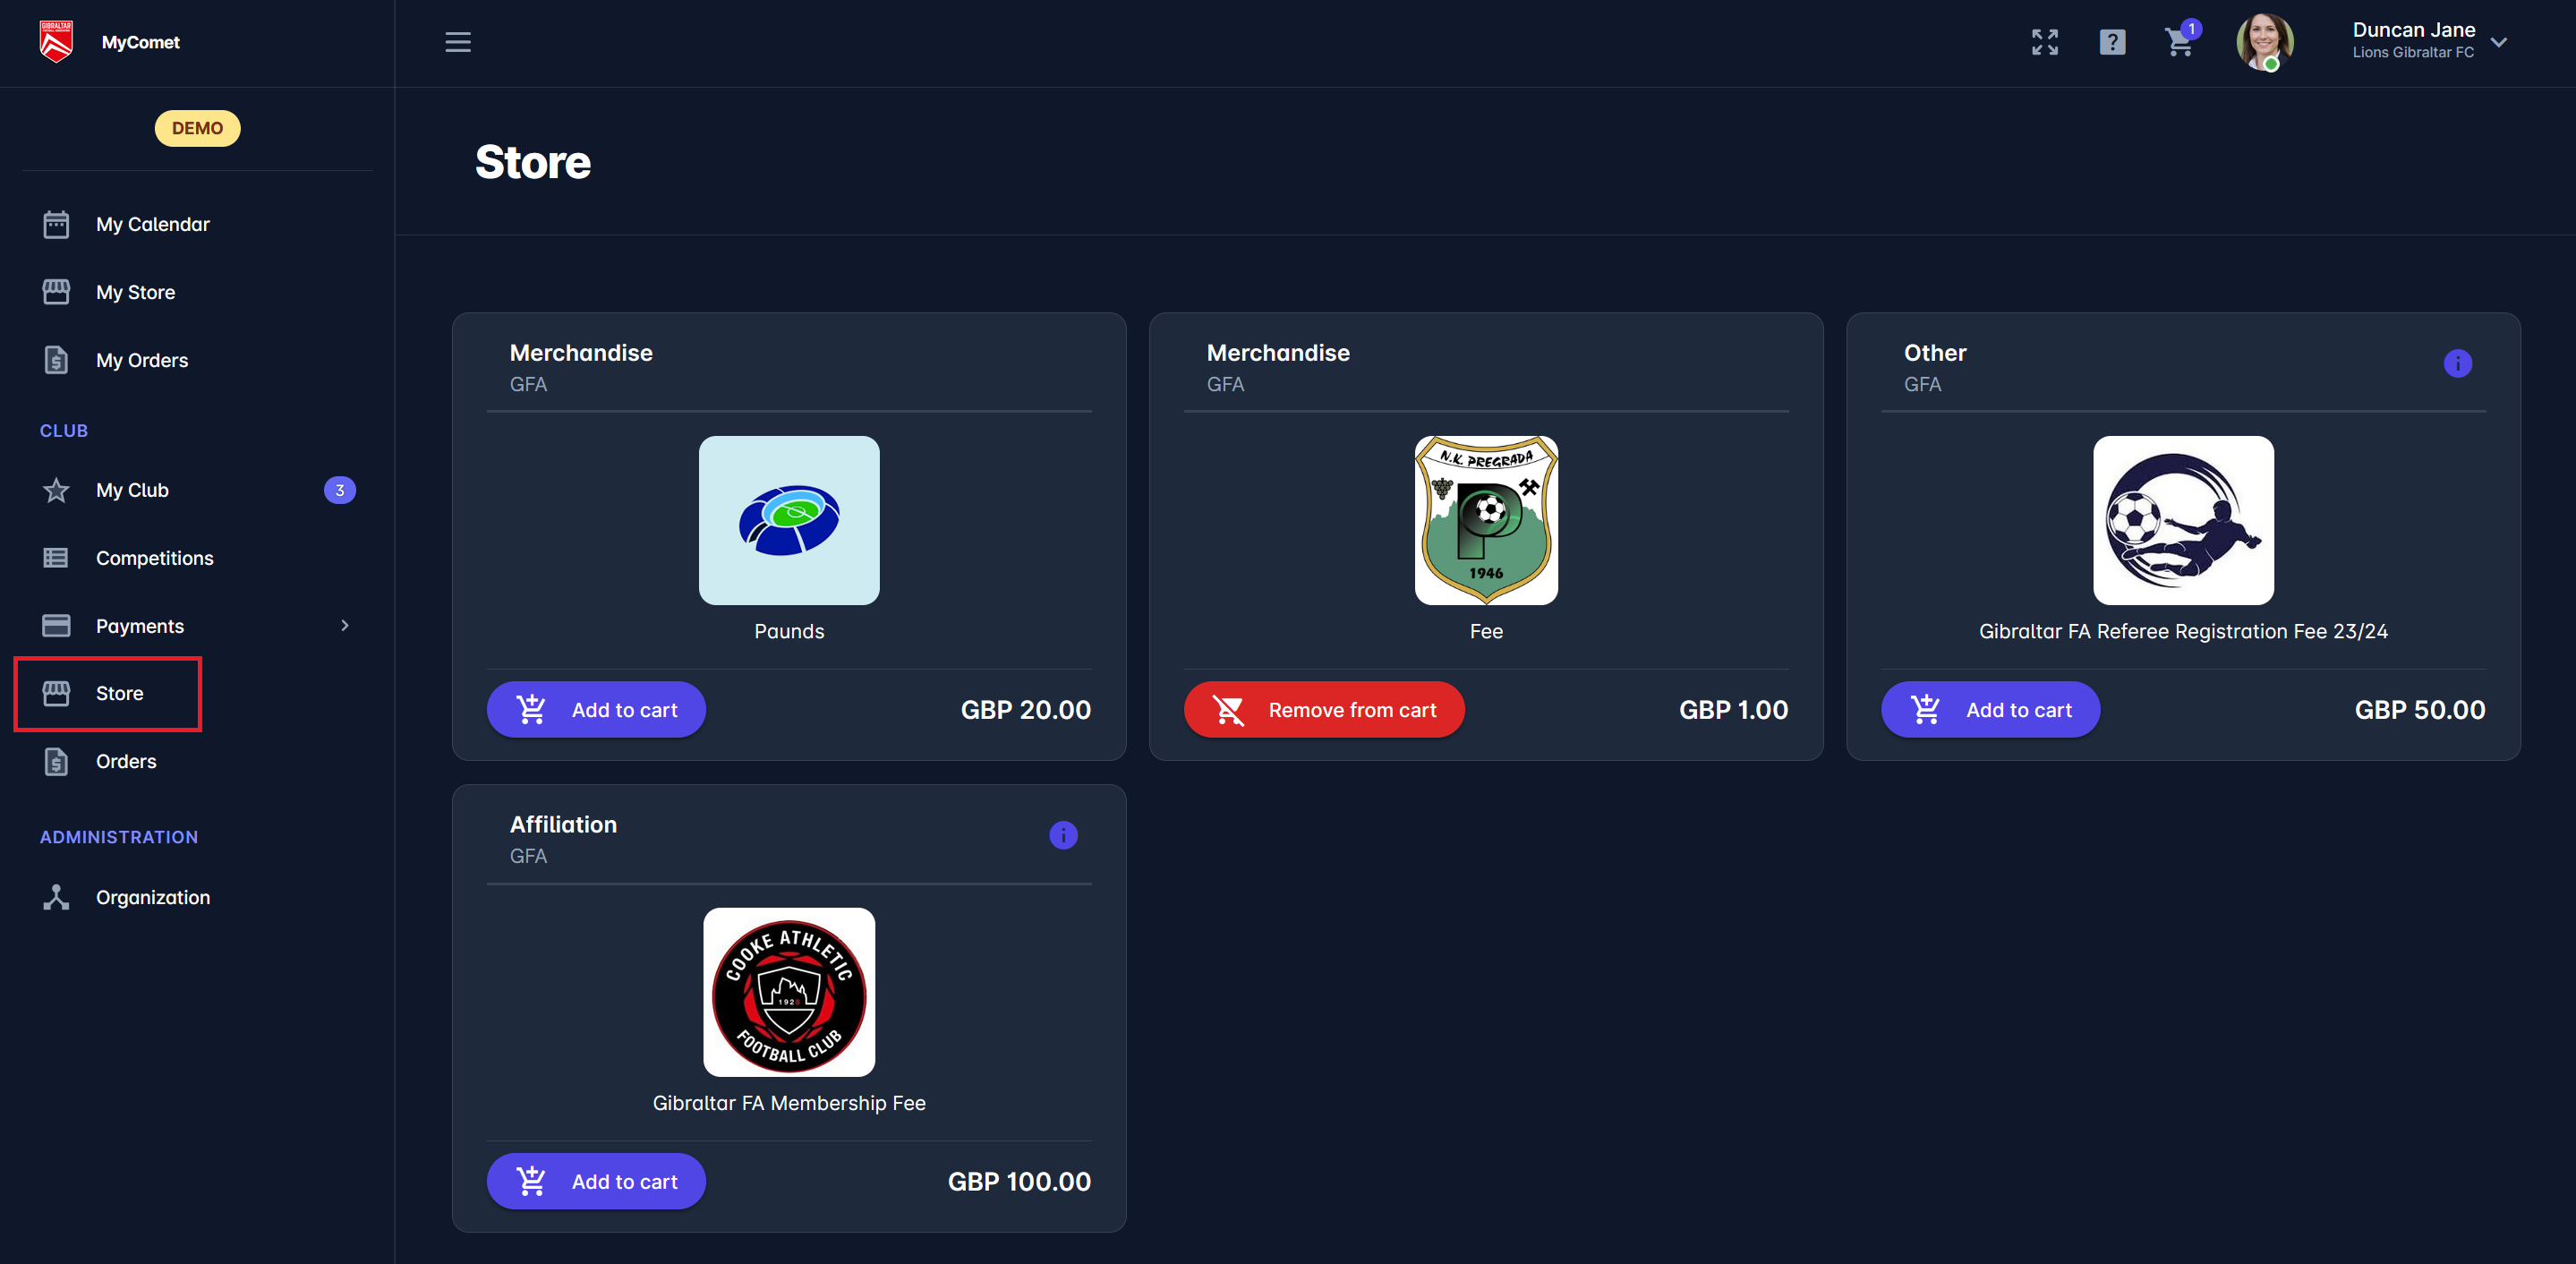Click Duncan Jane's profile avatar
2576x1264 pixels.
tap(2264, 42)
